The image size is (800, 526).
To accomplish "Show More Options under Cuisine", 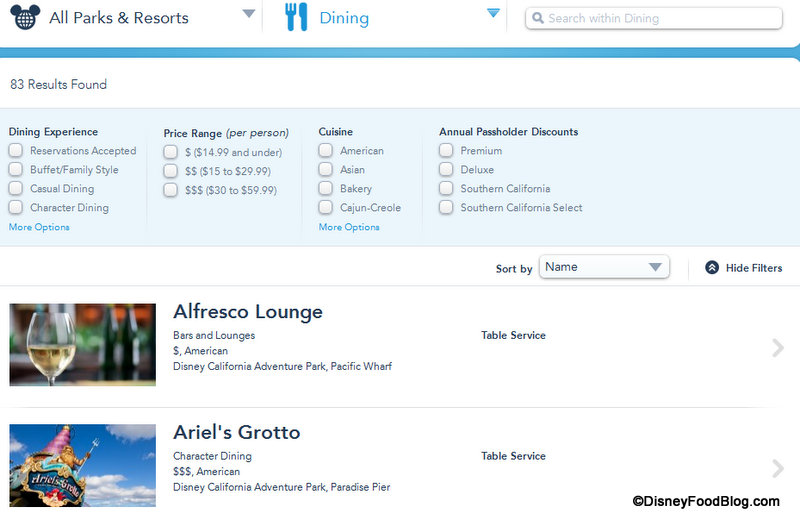I will (349, 227).
